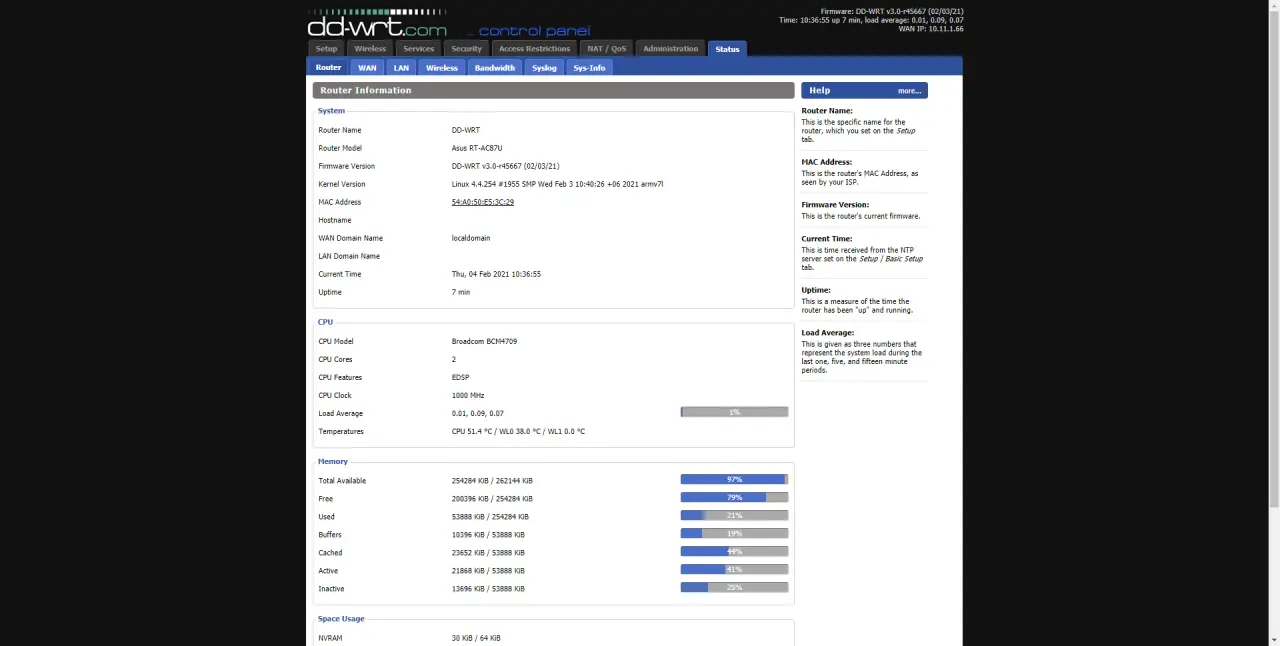The height and width of the screenshot is (646, 1280).
Task: Open the Access Restrictions tab
Action: click(534, 48)
